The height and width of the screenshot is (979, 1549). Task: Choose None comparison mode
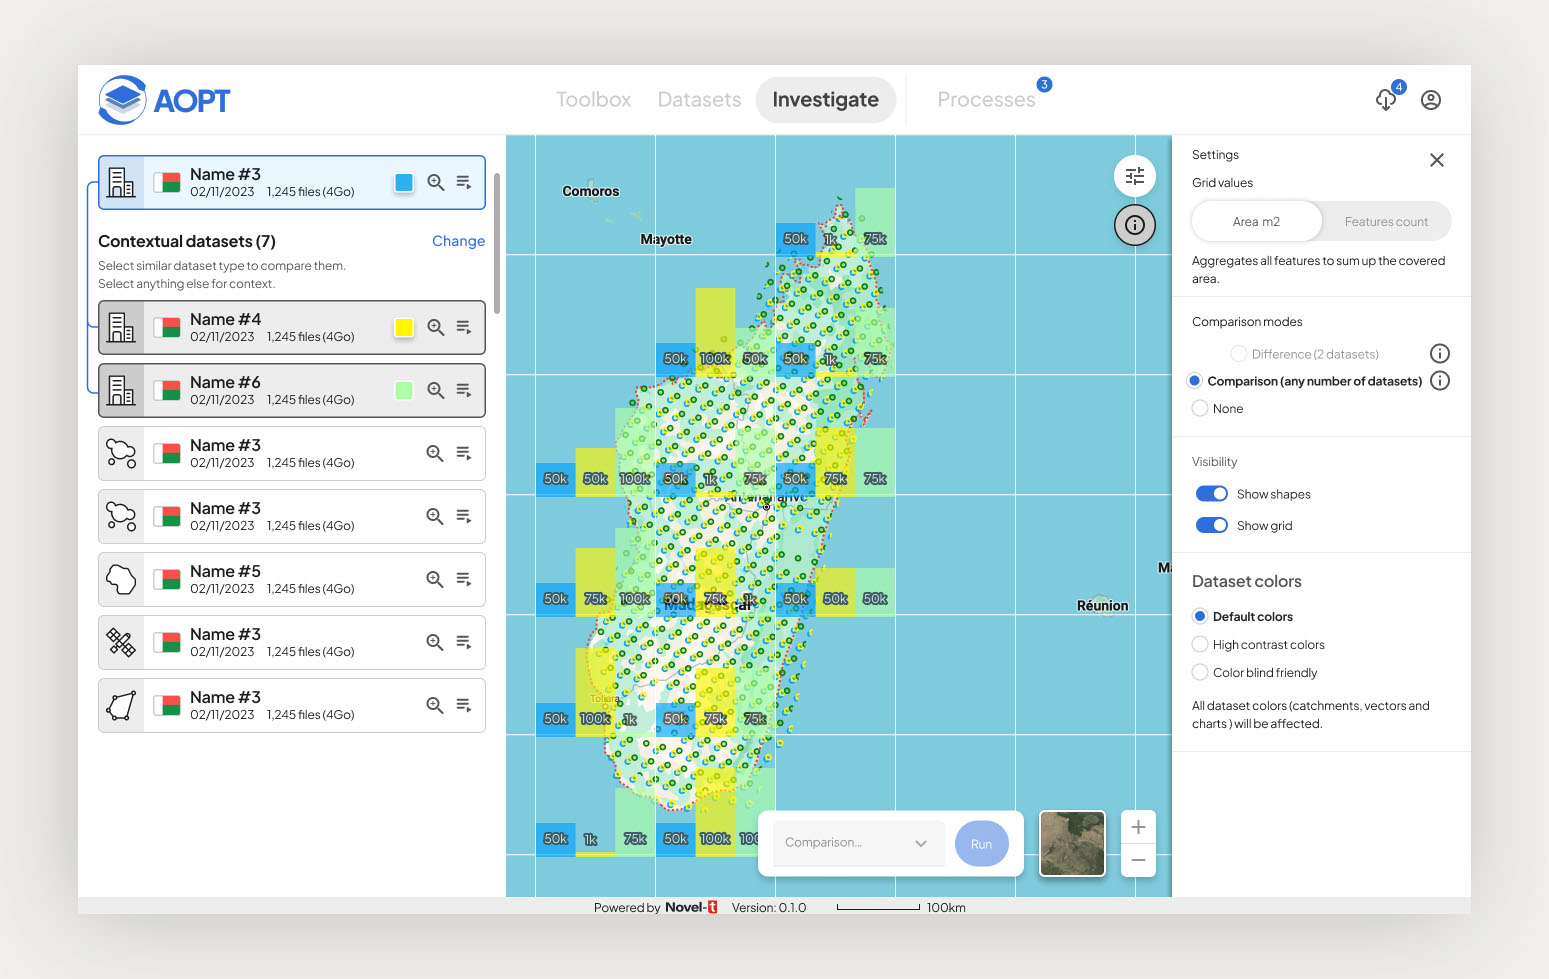point(1200,409)
